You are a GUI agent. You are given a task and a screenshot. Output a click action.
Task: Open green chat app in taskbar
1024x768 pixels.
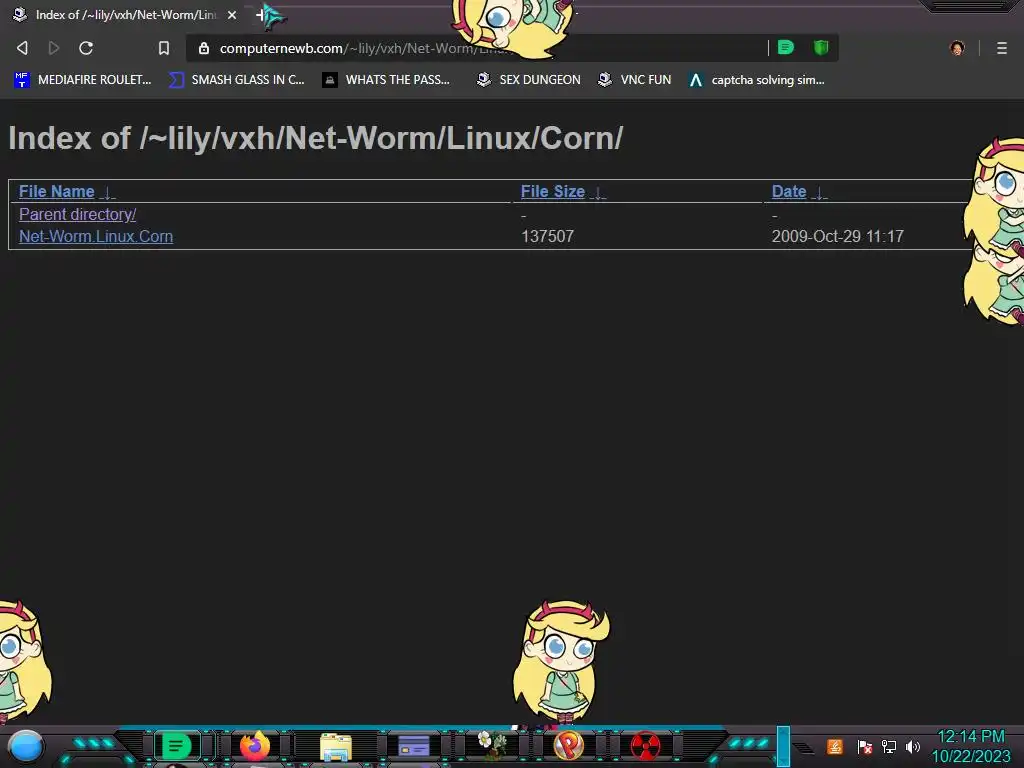[x=176, y=745]
